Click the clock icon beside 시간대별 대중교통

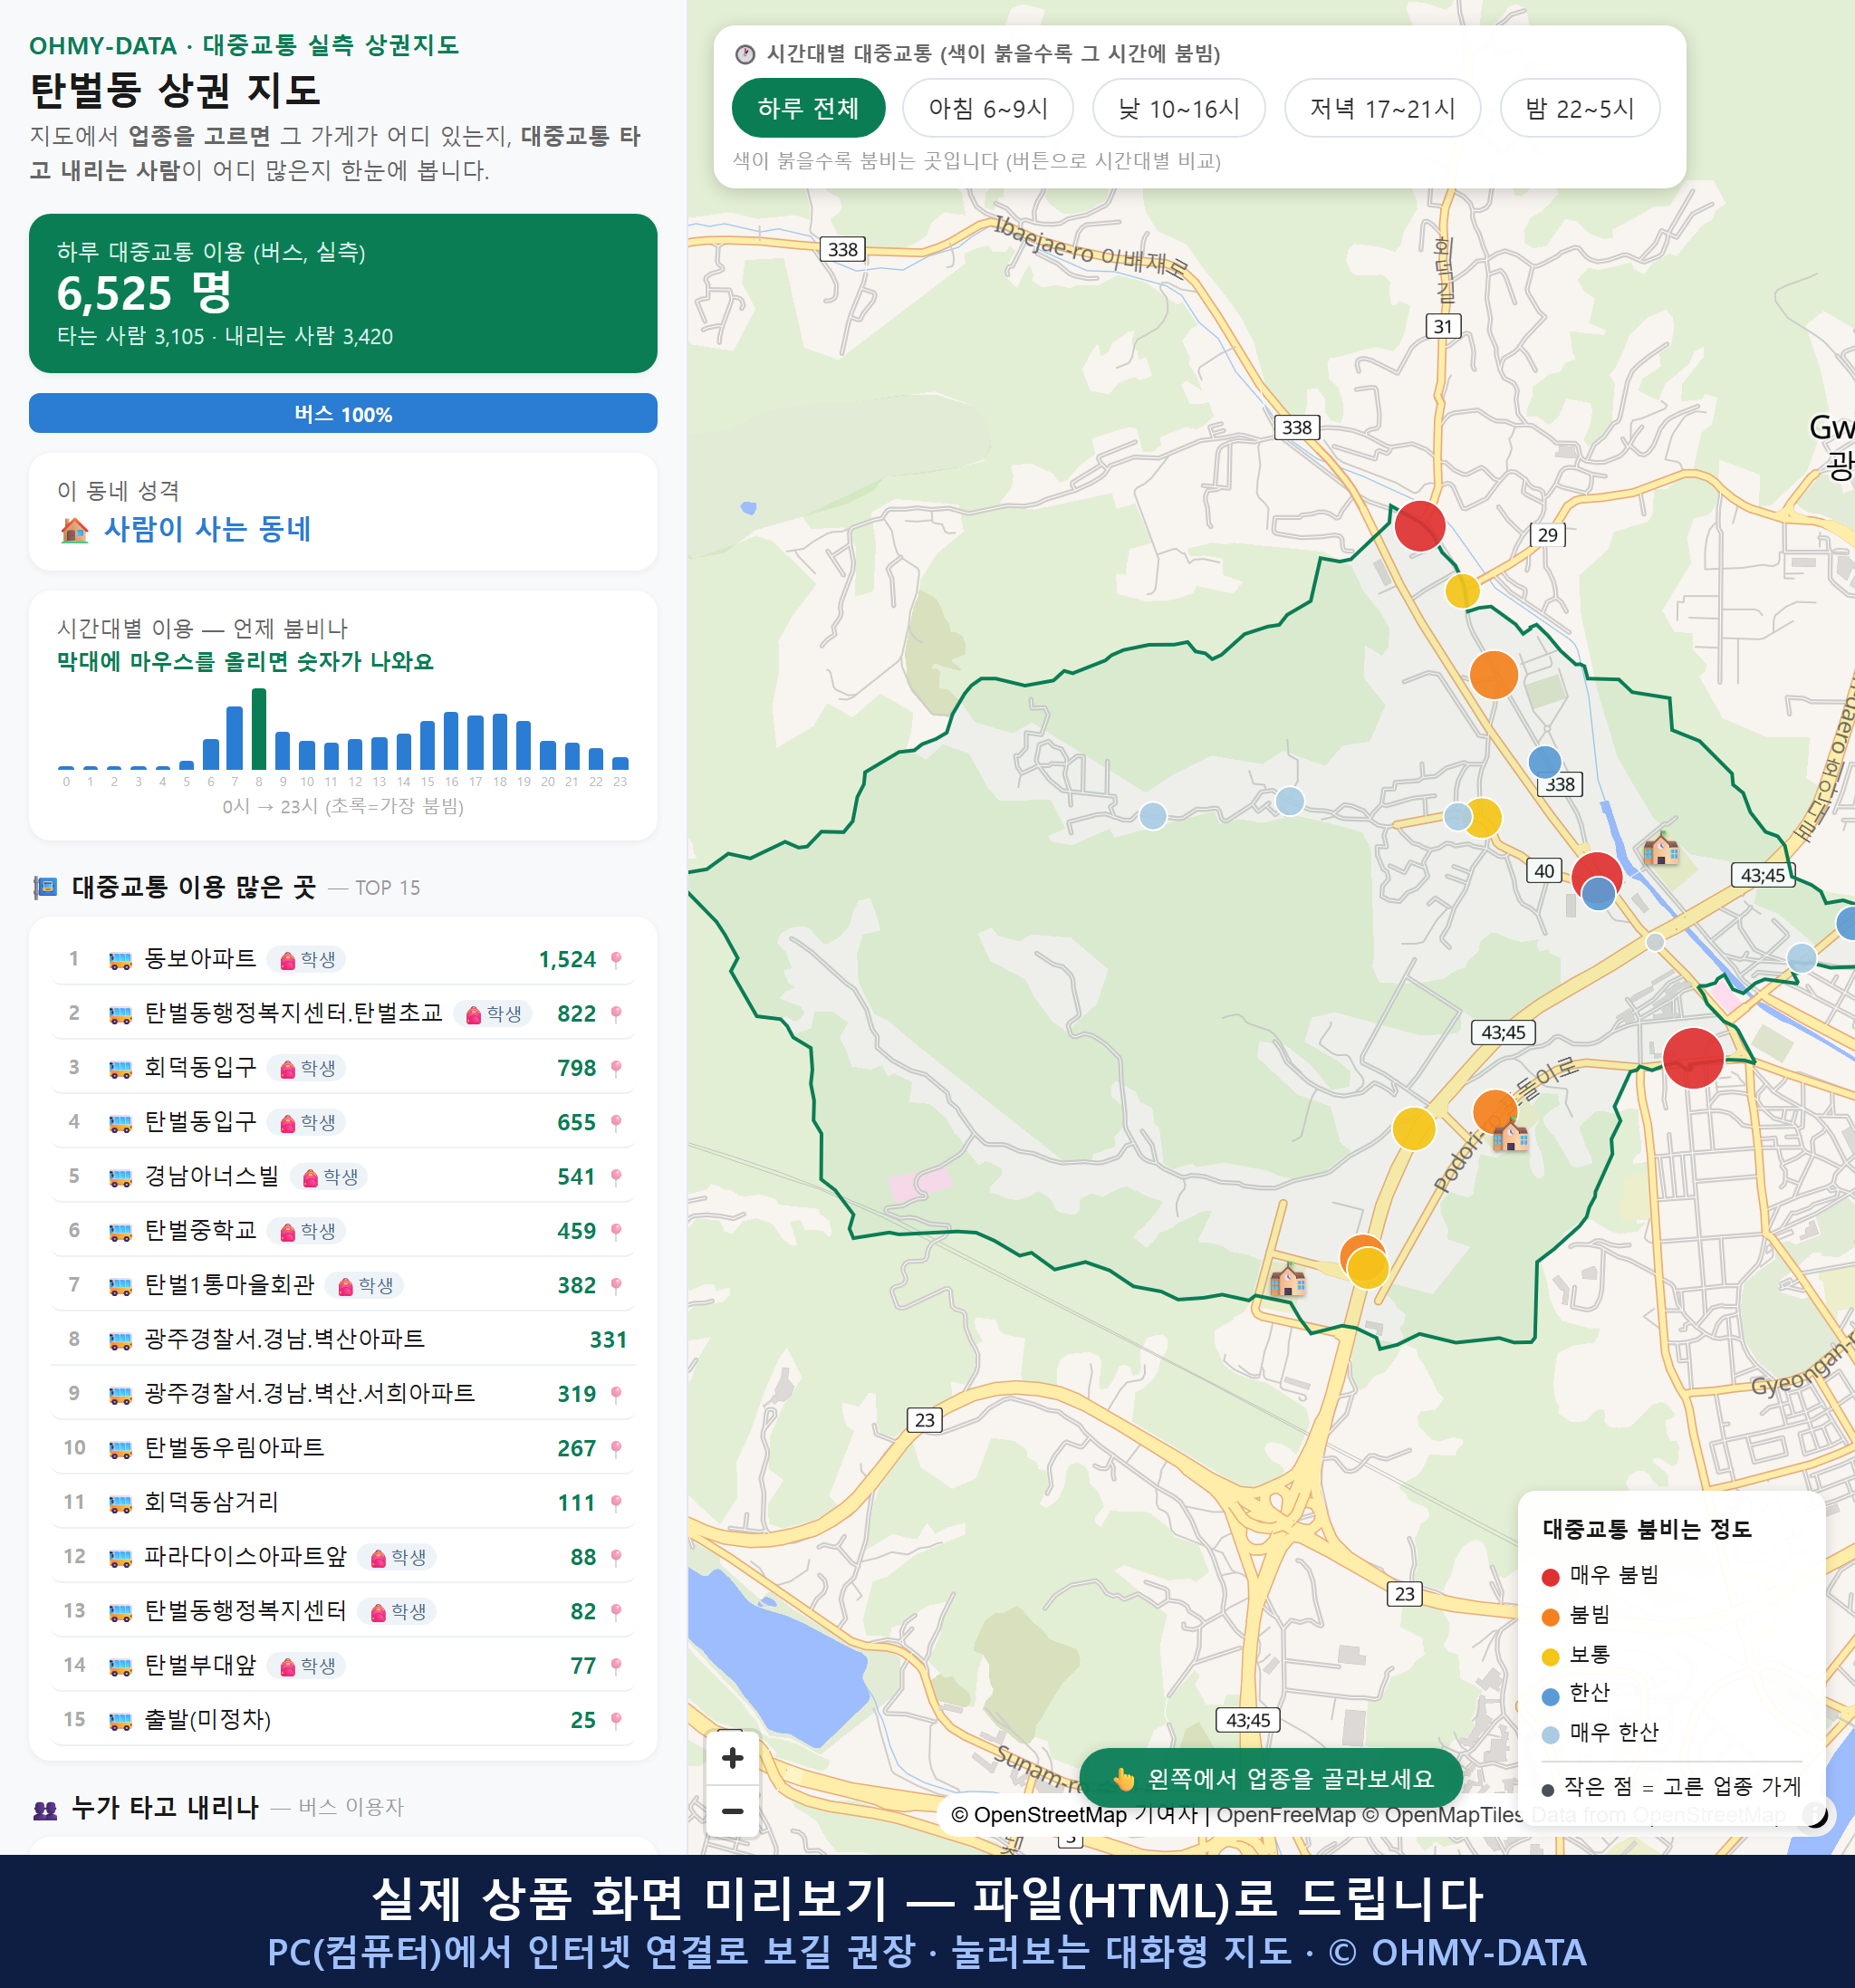[745, 54]
